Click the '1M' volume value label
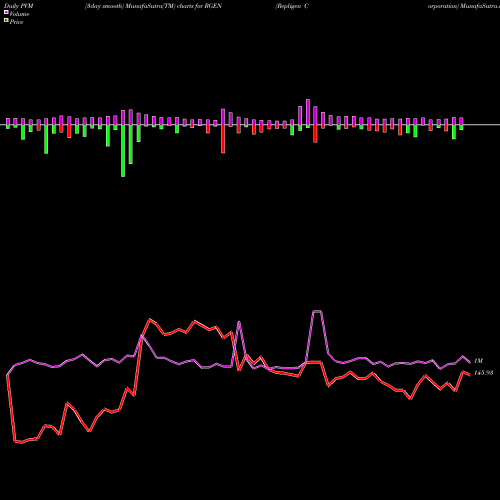 478,361
